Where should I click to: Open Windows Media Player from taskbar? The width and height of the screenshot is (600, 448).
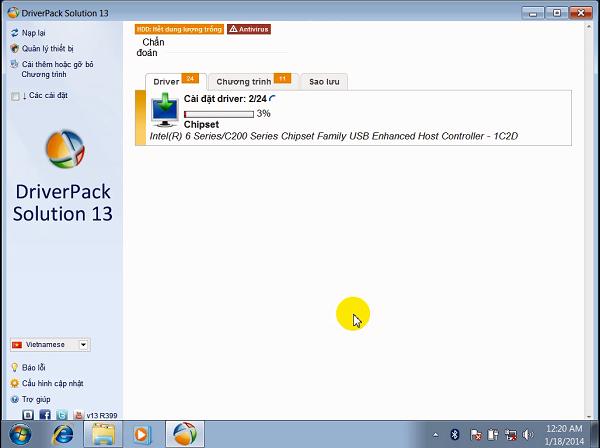(141, 434)
